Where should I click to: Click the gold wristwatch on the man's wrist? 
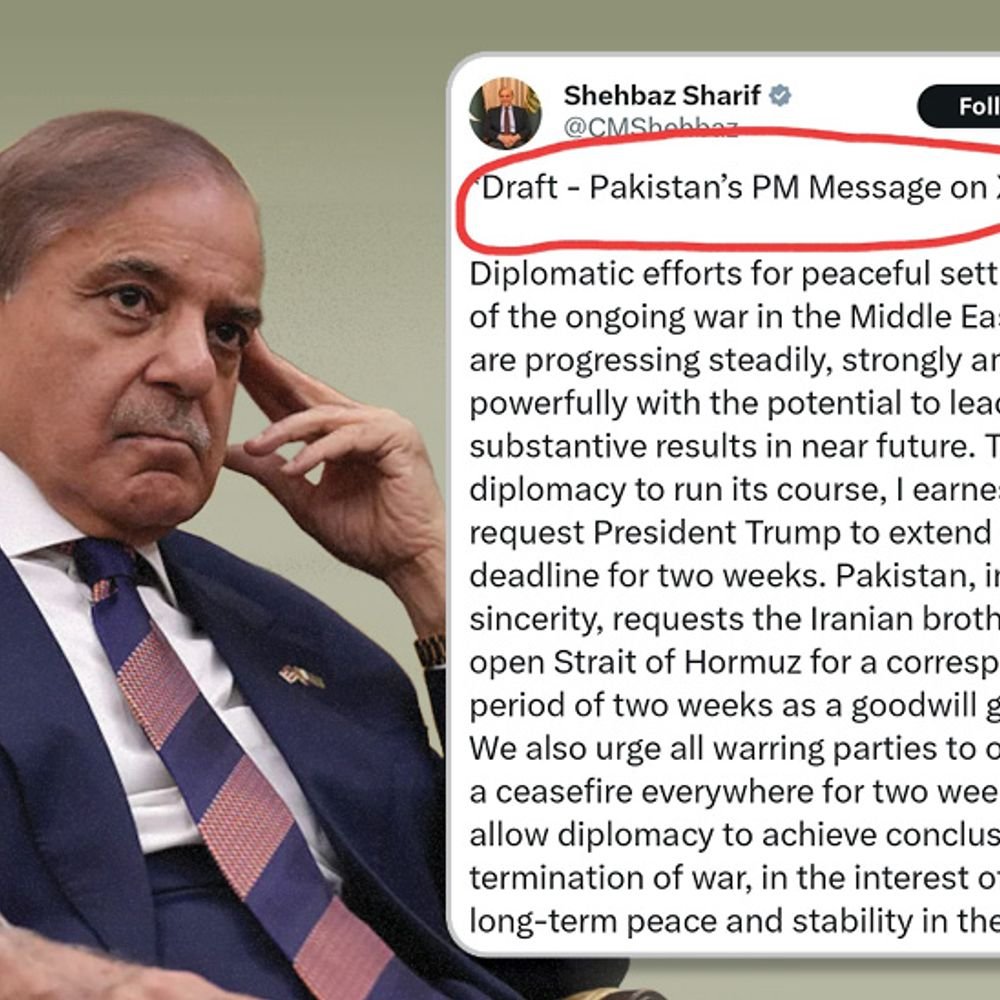click(x=430, y=651)
